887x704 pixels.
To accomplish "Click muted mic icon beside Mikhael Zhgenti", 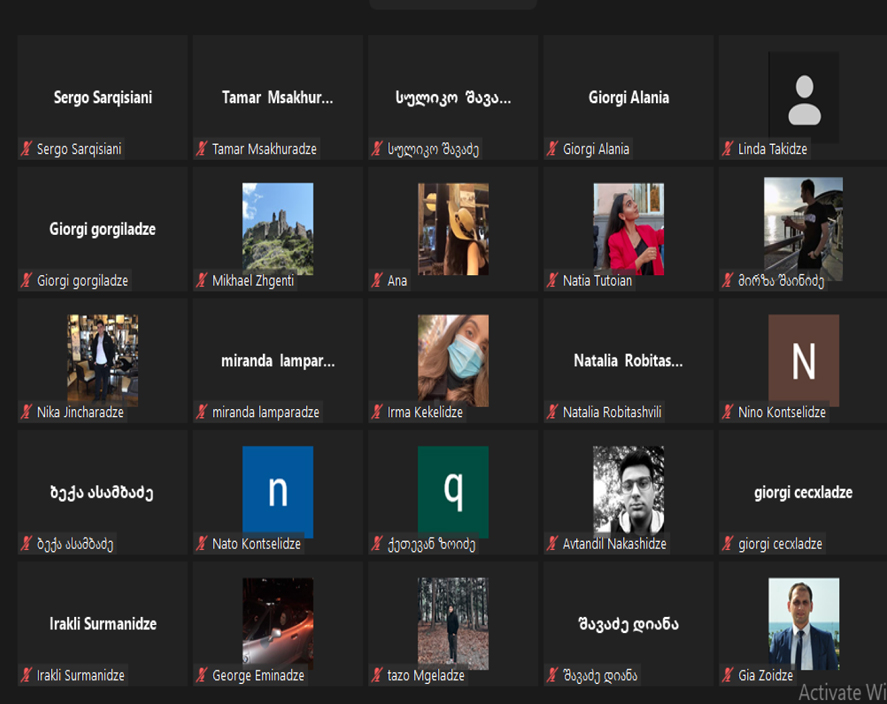I will 202,281.
